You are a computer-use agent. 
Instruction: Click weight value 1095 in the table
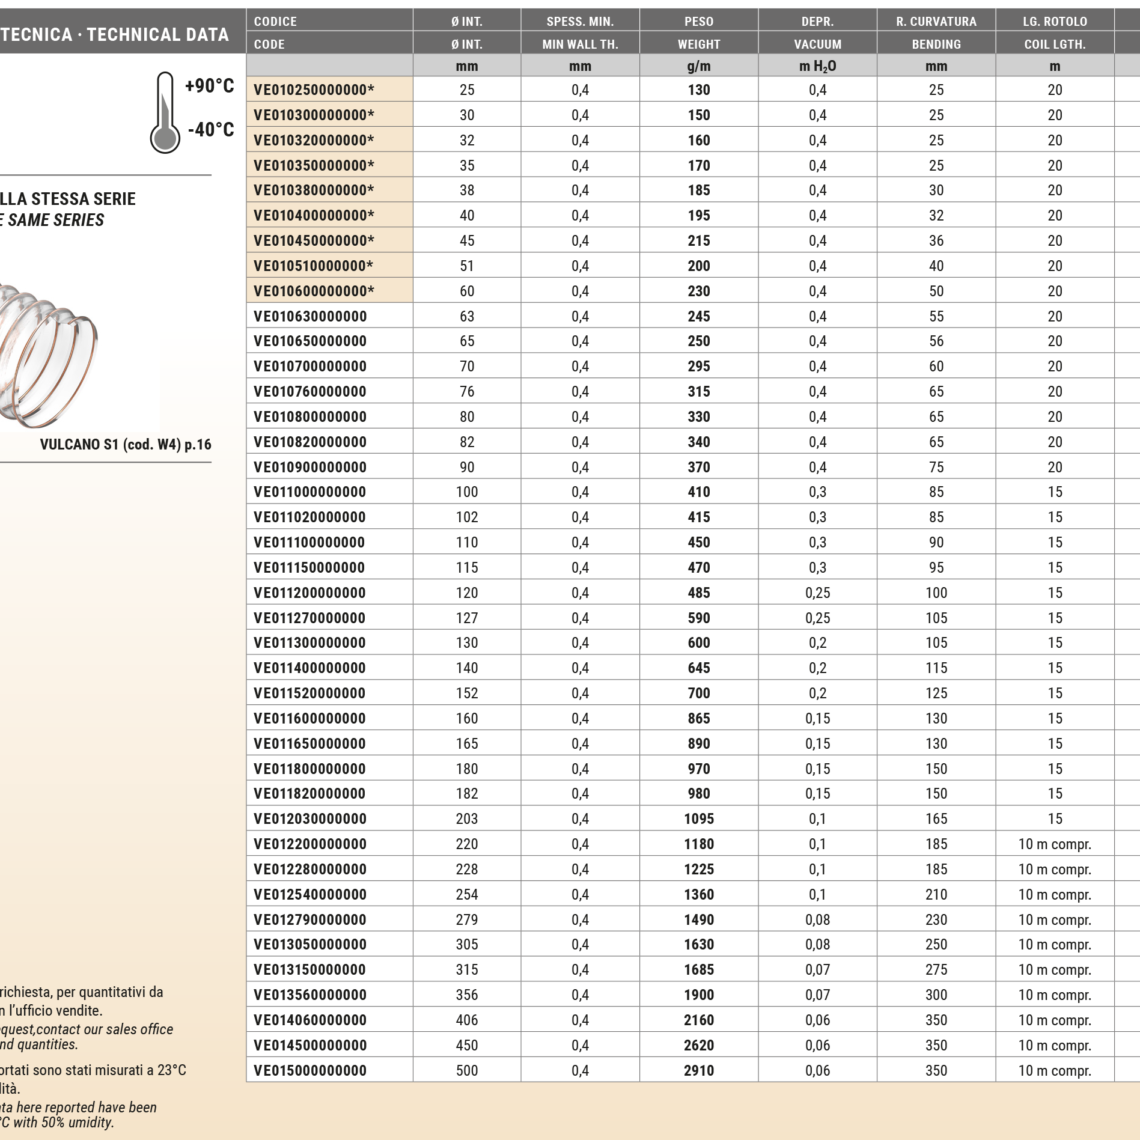(x=699, y=819)
